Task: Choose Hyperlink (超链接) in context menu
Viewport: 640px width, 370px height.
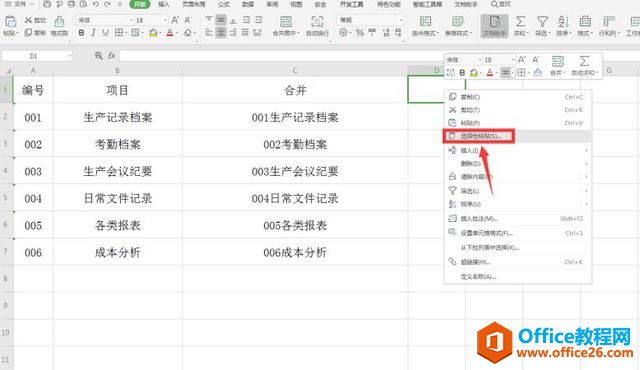Action: coord(518,262)
